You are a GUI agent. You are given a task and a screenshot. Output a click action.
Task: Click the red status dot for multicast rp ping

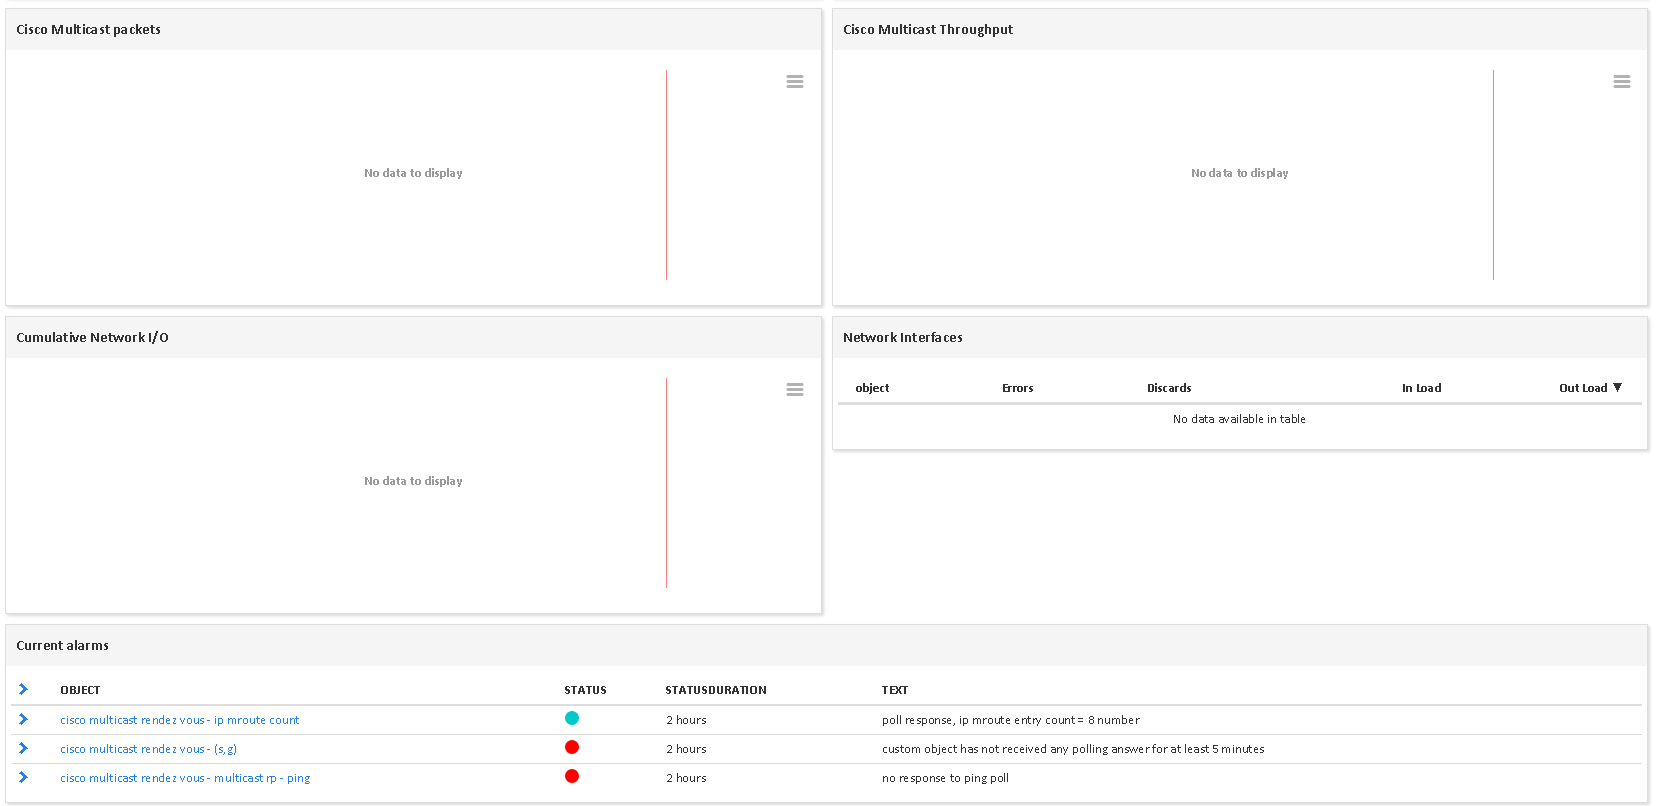click(572, 776)
